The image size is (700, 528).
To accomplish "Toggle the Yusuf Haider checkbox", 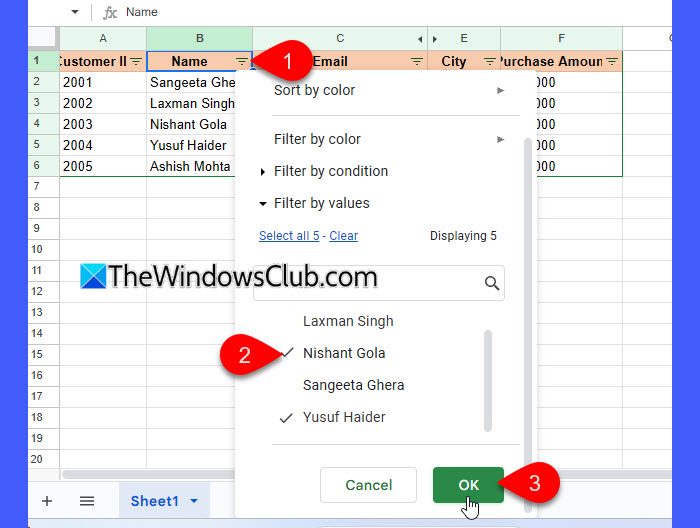I will (x=286, y=418).
